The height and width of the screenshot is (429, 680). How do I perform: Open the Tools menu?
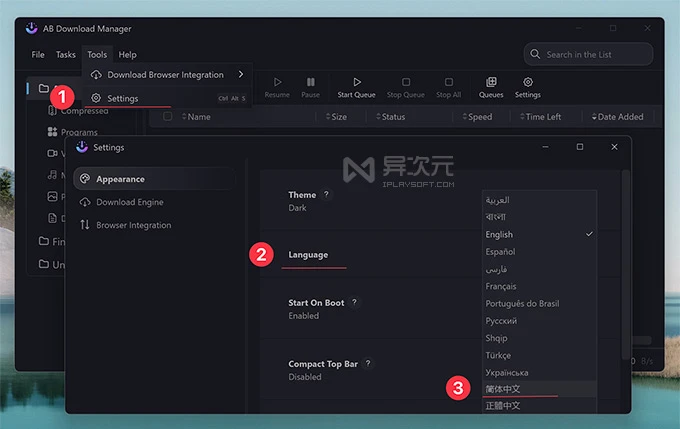click(97, 55)
